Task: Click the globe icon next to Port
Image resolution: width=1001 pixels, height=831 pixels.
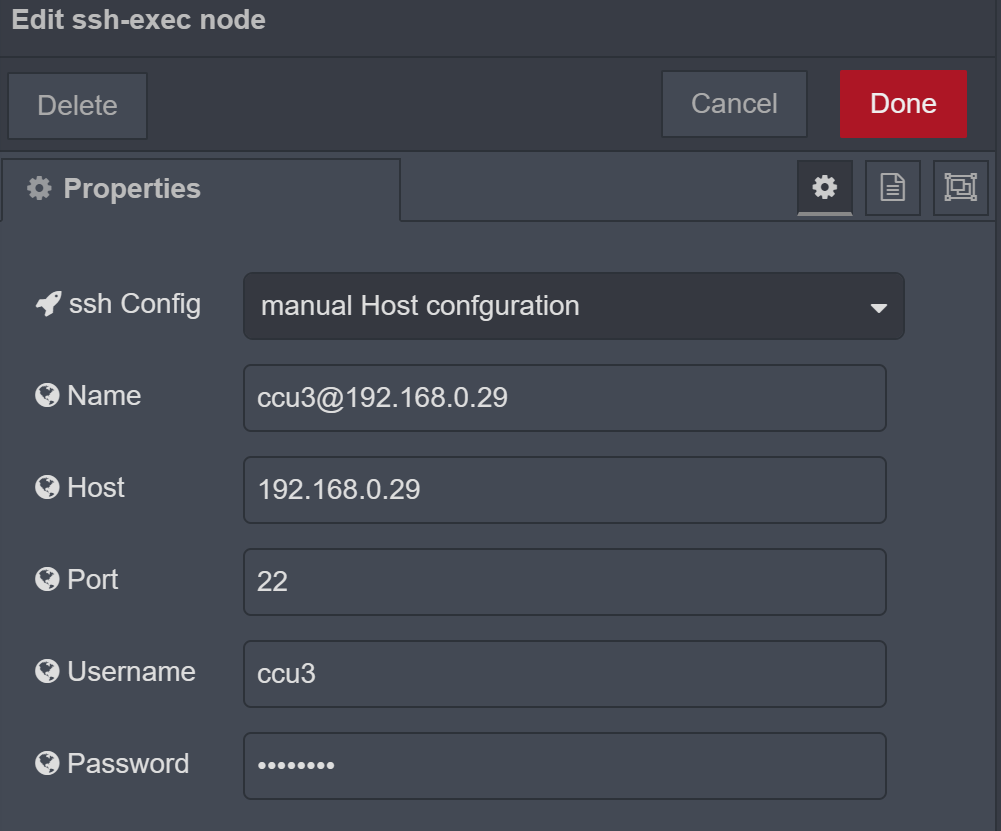Action: click(46, 578)
